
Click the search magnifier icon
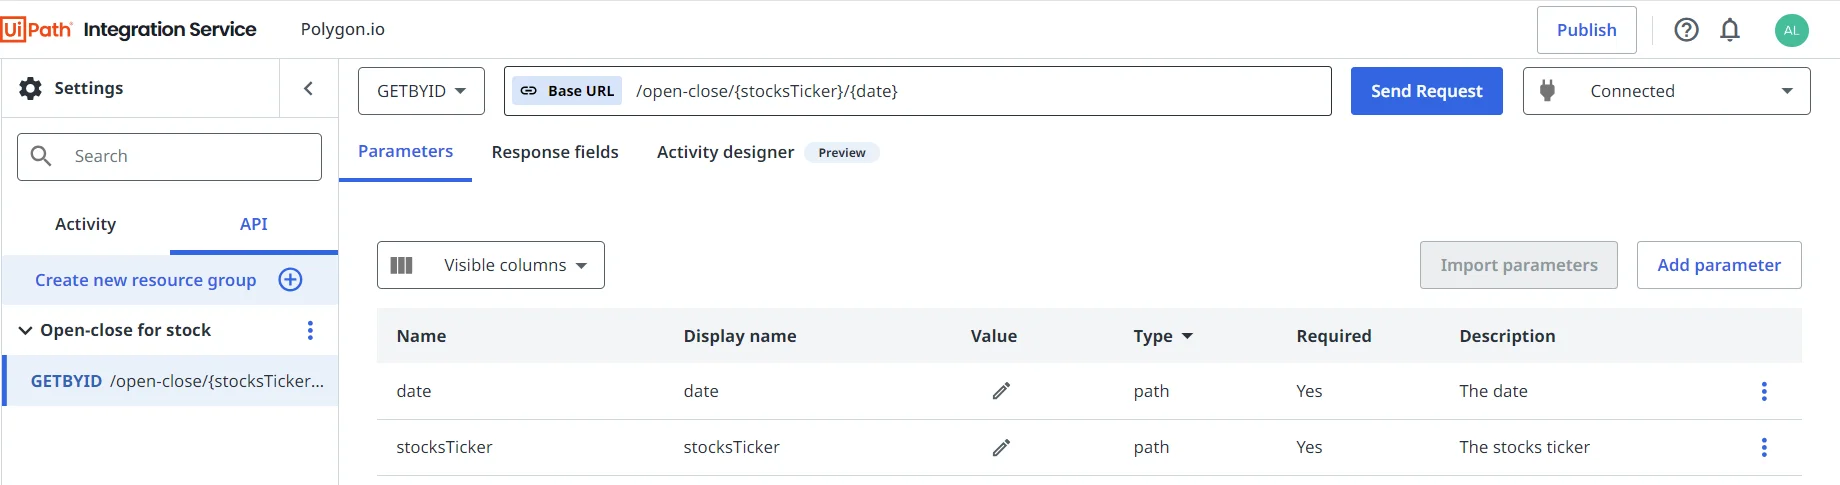tap(41, 156)
